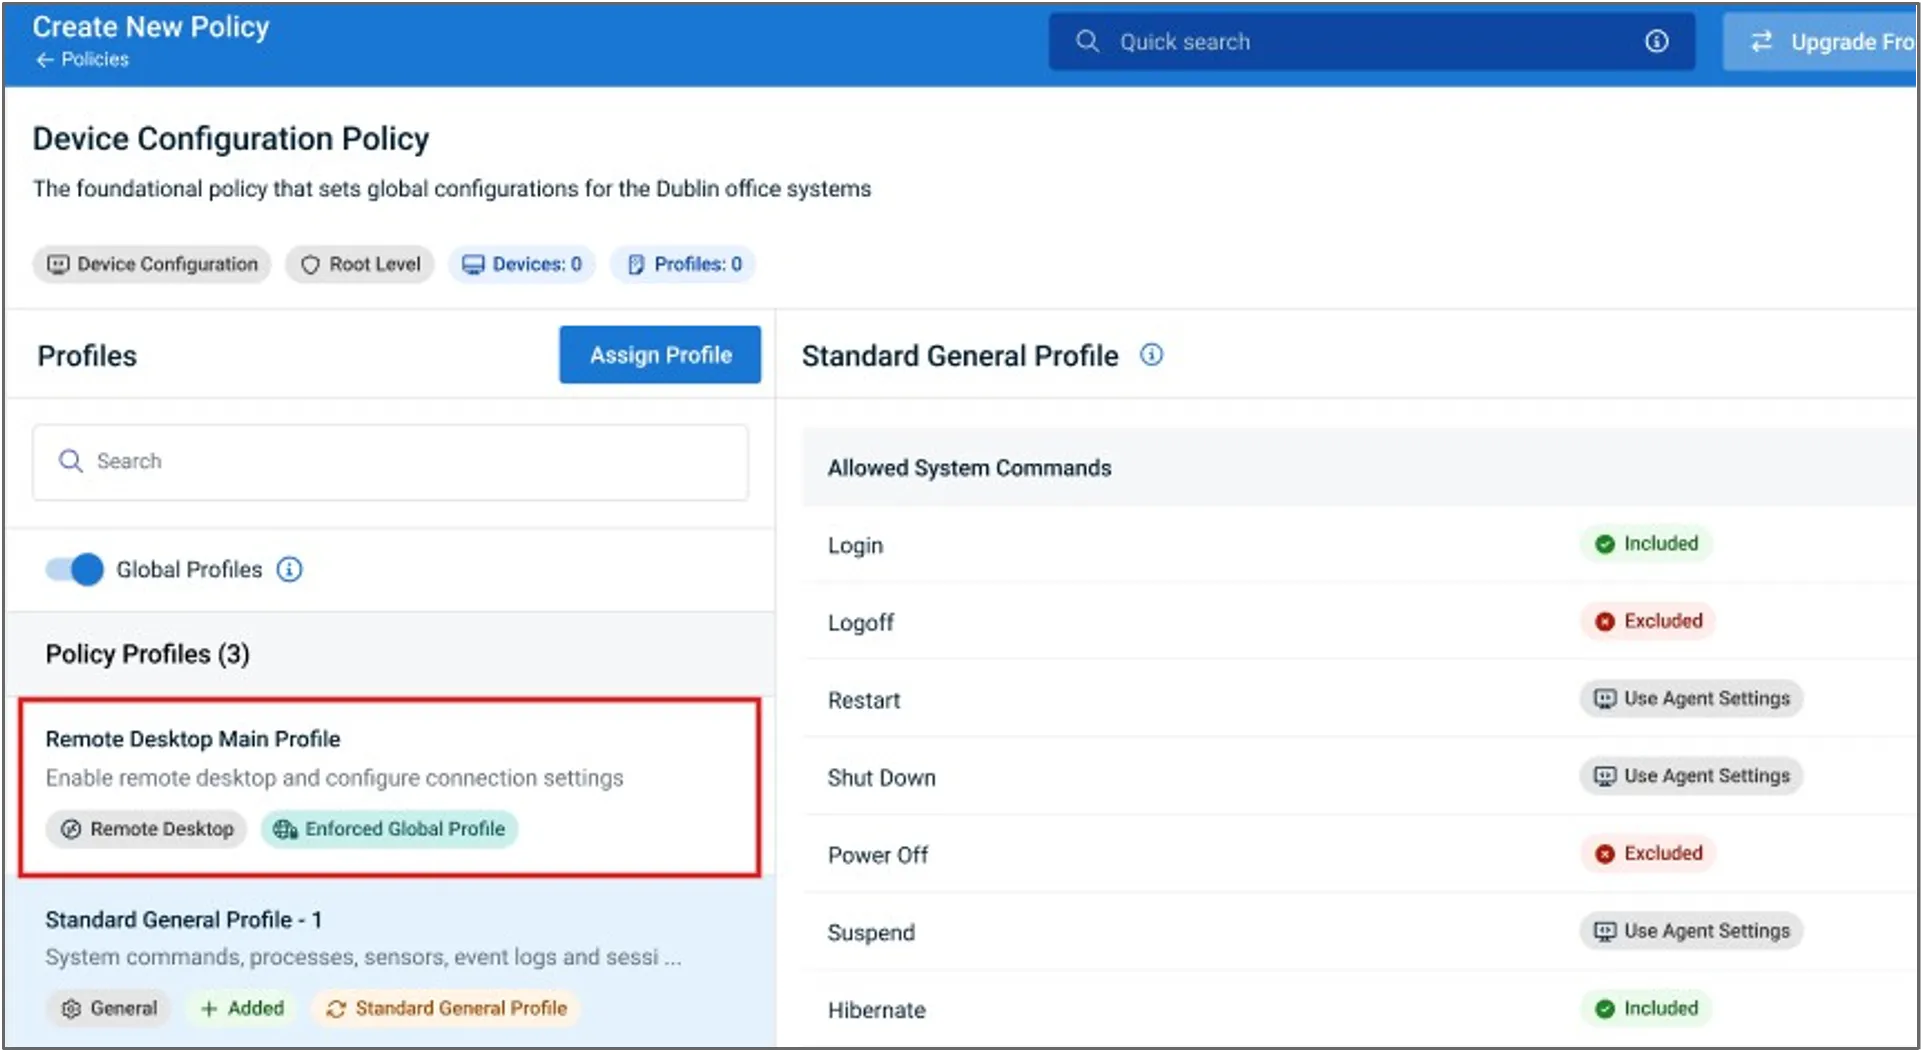Click the Devices: 0 badge
This screenshot has width=1925, height=1058.
tap(522, 264)
